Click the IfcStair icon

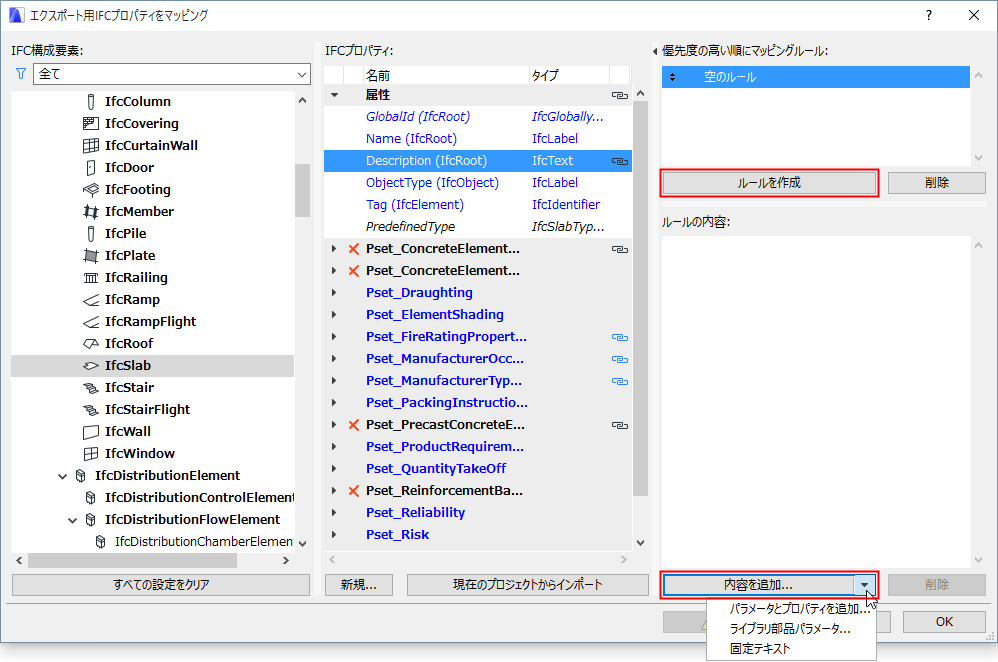click(91, 388)
